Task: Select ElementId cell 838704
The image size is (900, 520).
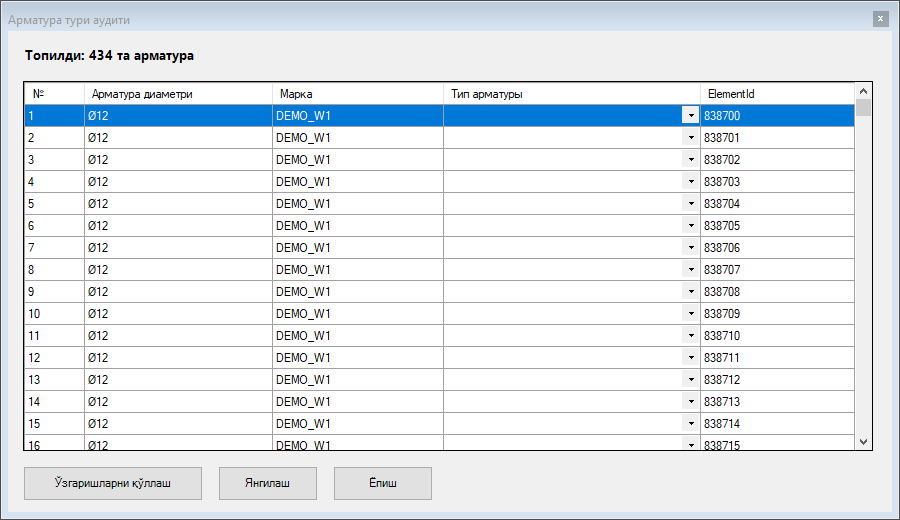Action: point(777,204)
